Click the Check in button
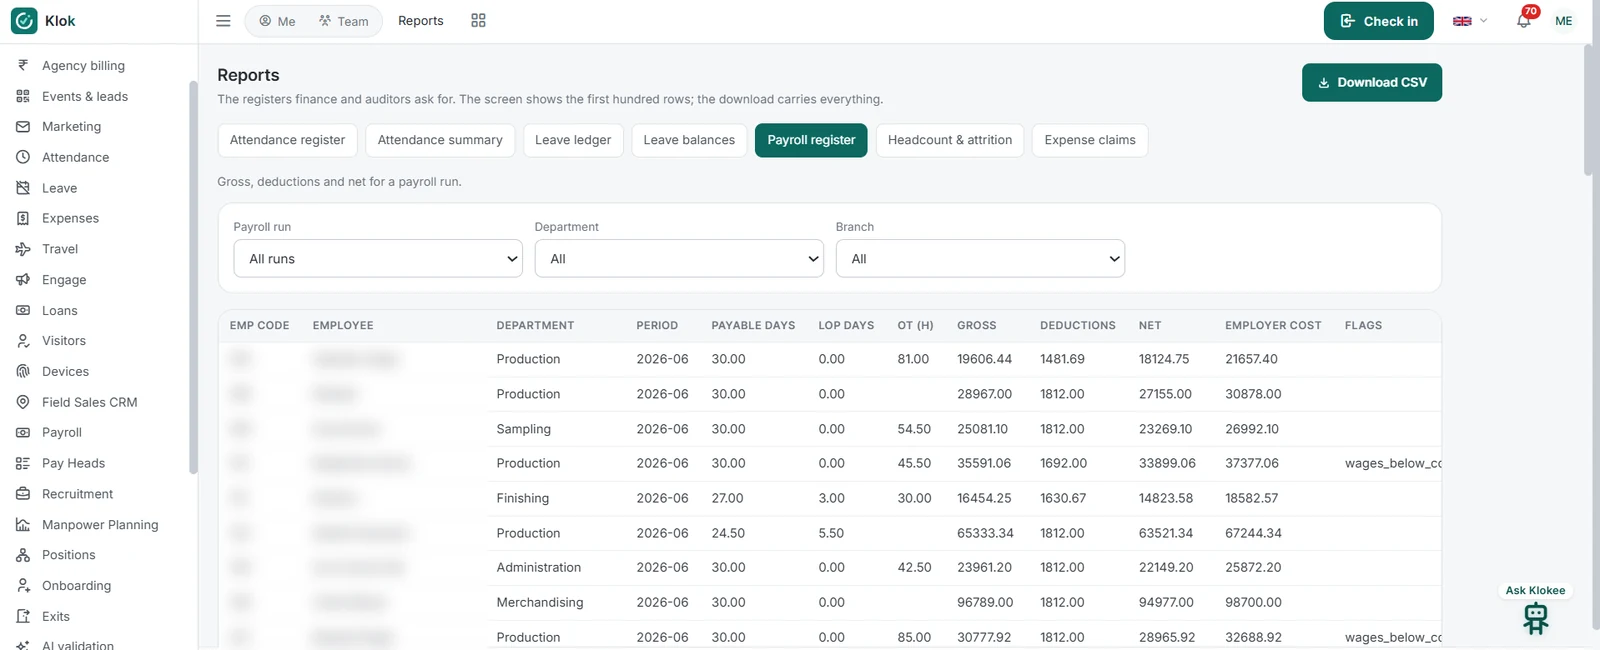The height and width of the screenshot is (650, 1600). 1378,21
